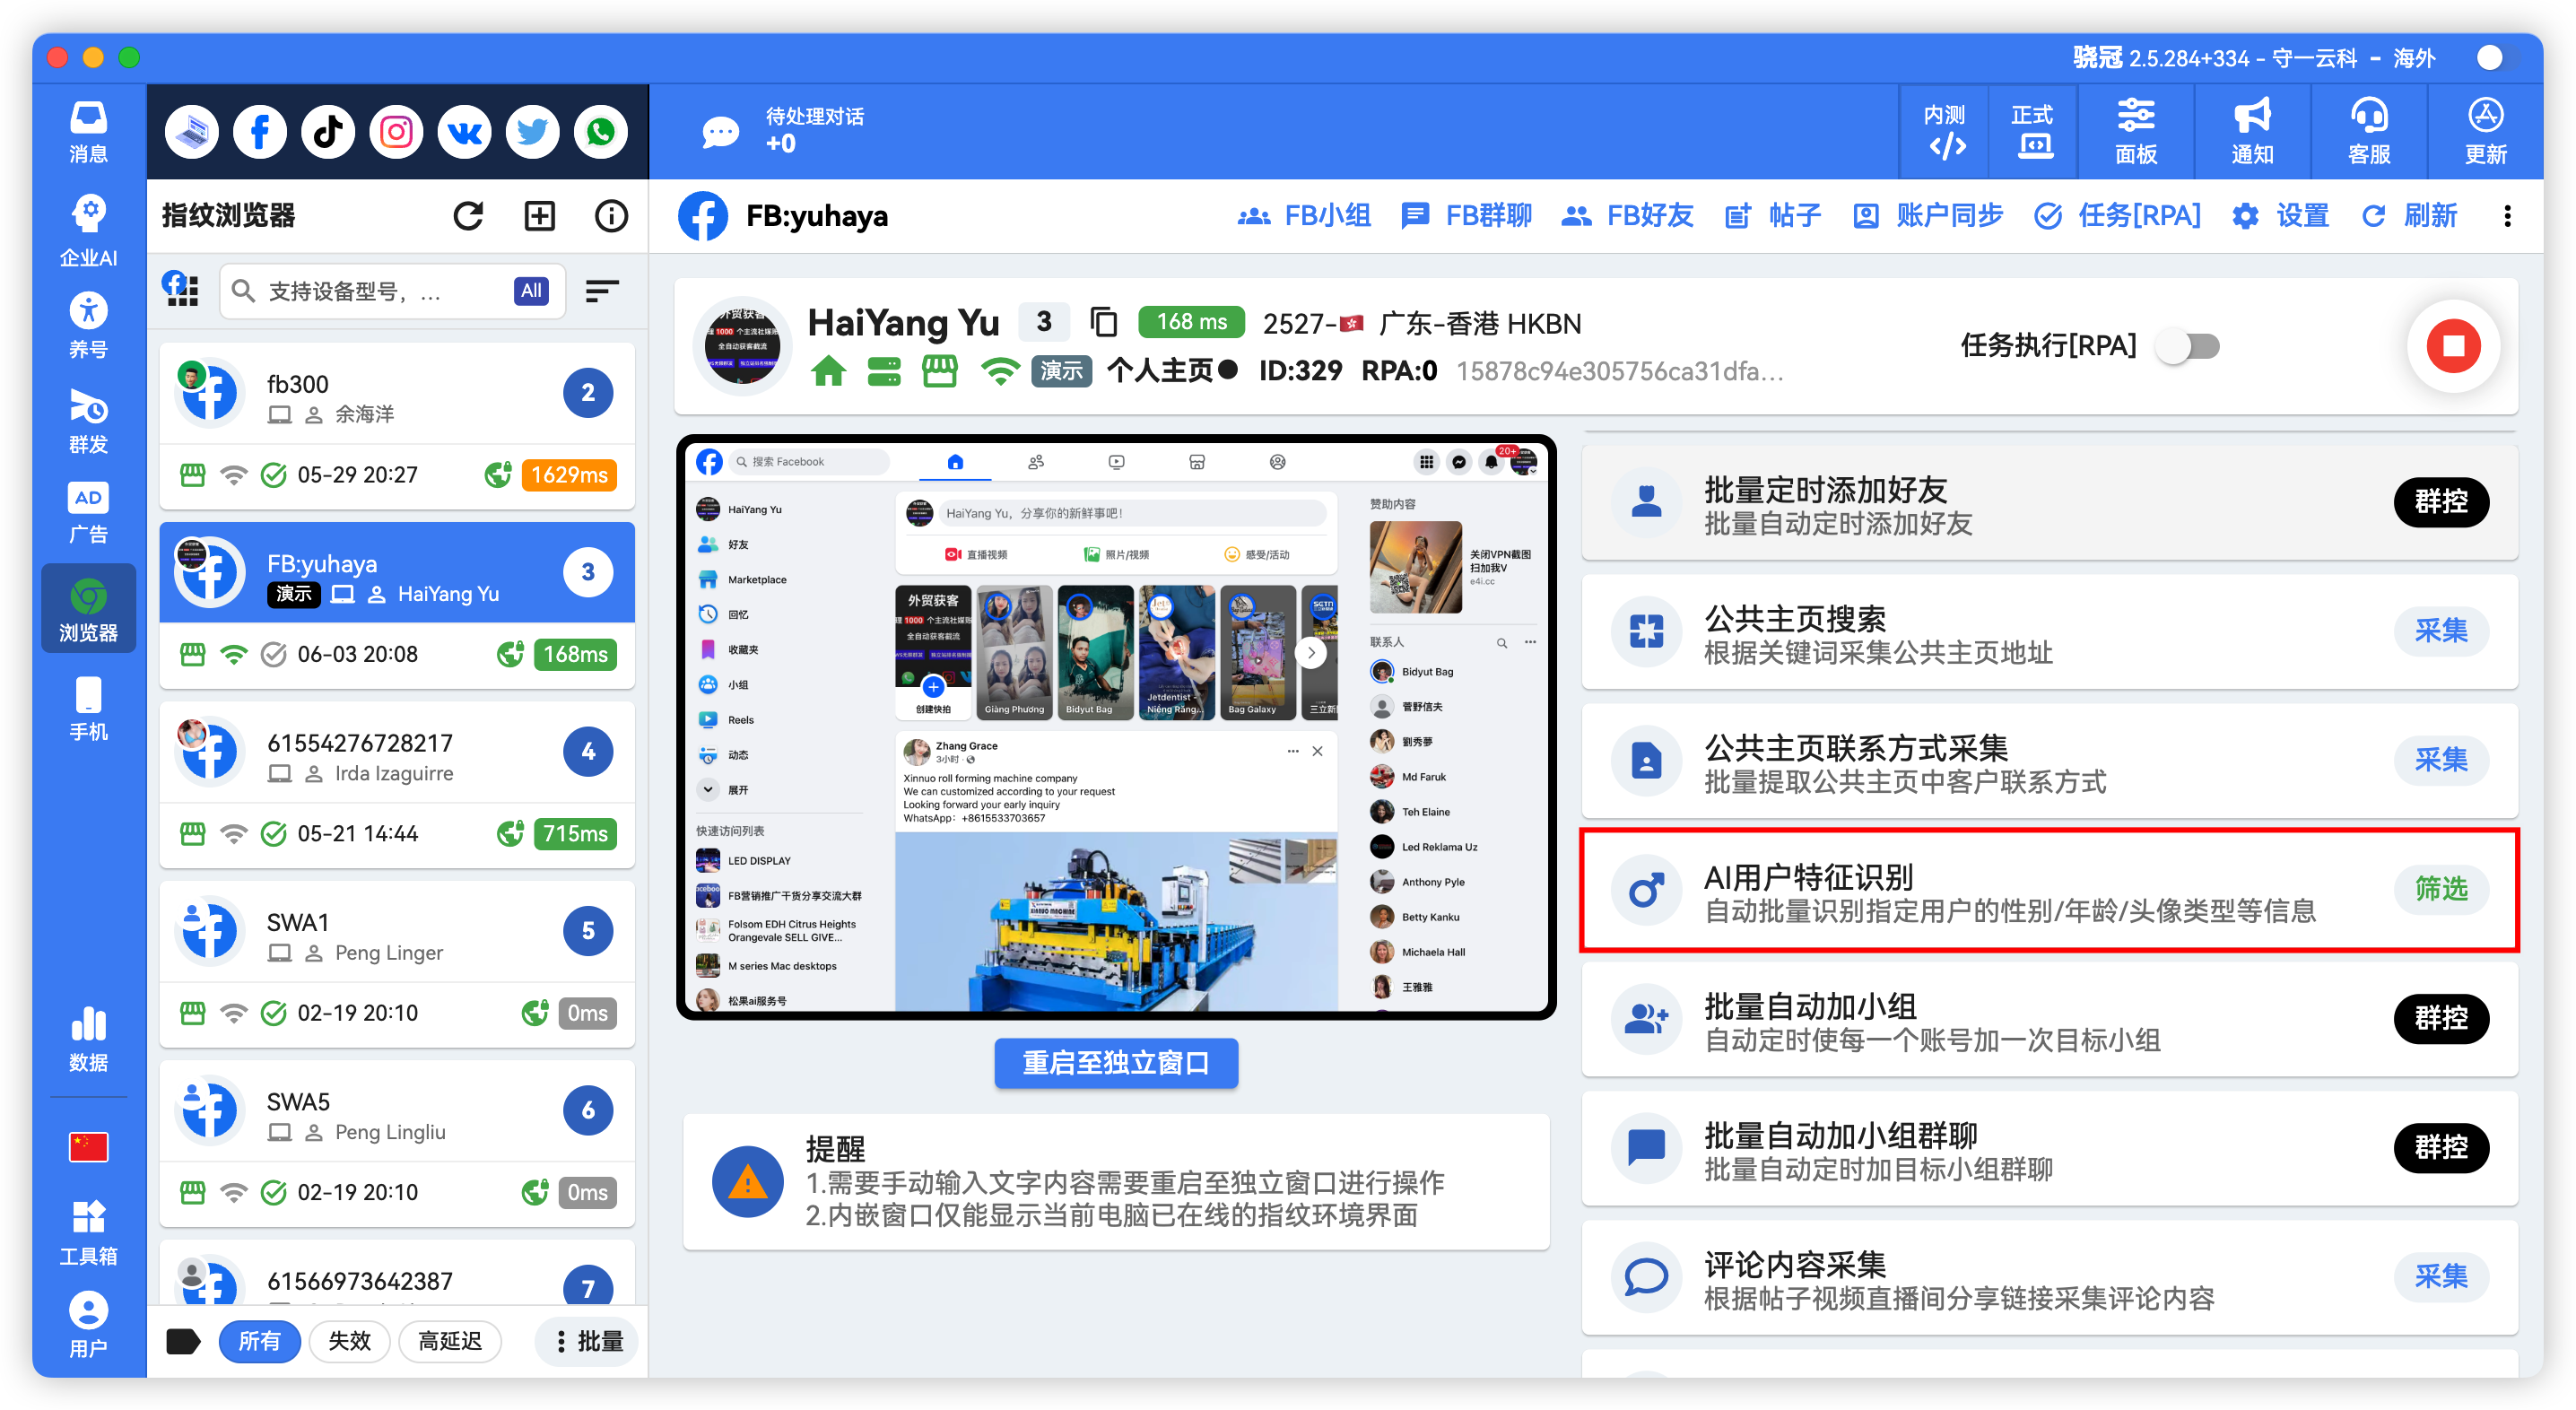Click 群控 for 批量自动加小组群聊
2576x1410 pixels.
(x=2441, y=1147)
